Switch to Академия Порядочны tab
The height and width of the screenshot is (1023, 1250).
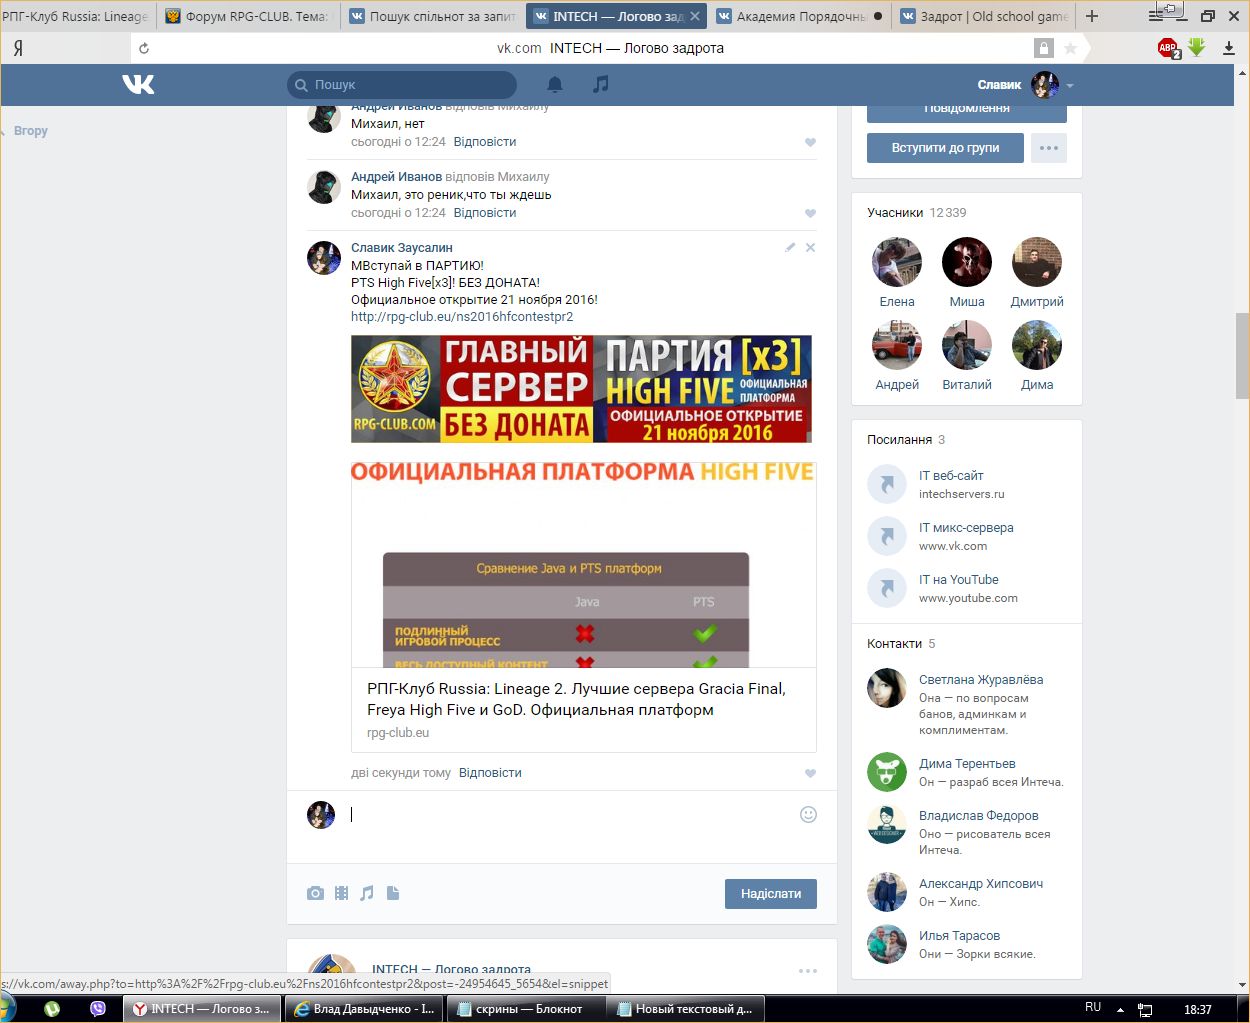(800, 16)
